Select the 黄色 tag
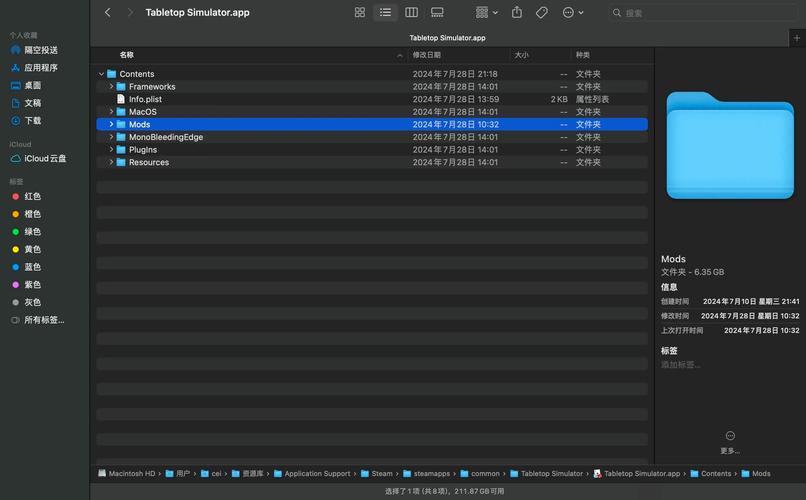This screenshot has height=500, width=806. coord(26,249)
